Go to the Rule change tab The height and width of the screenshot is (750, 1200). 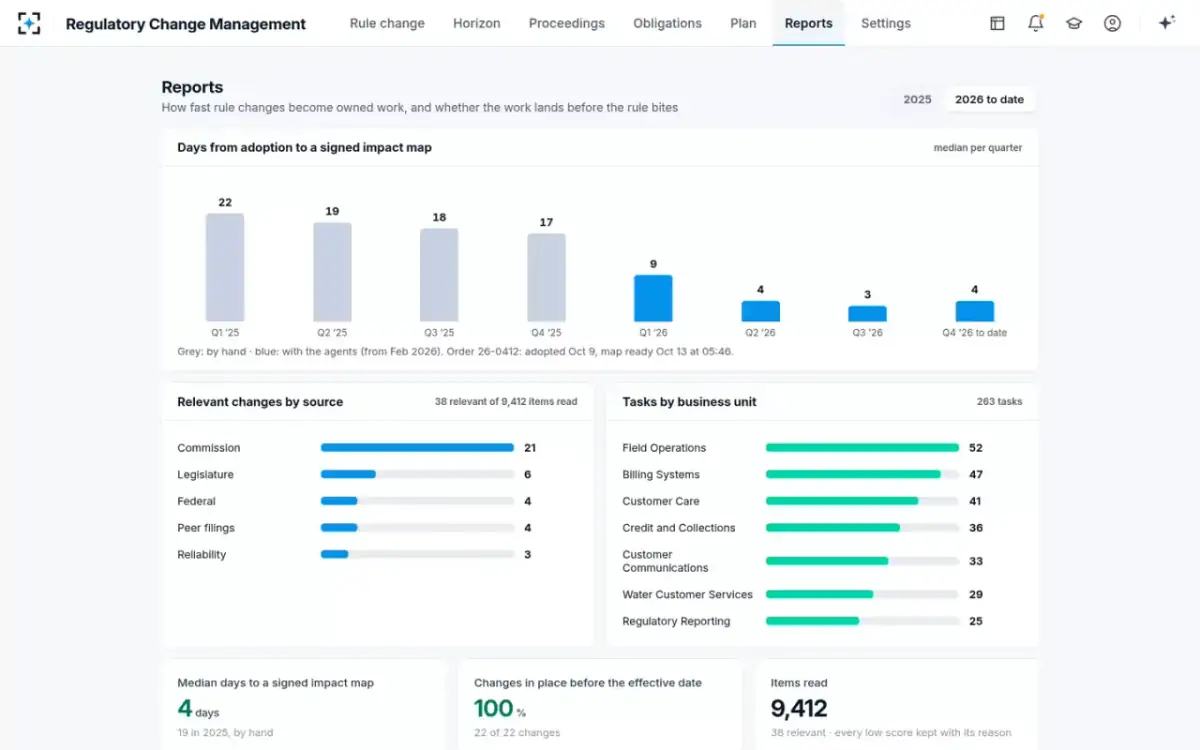click(387, 23)
